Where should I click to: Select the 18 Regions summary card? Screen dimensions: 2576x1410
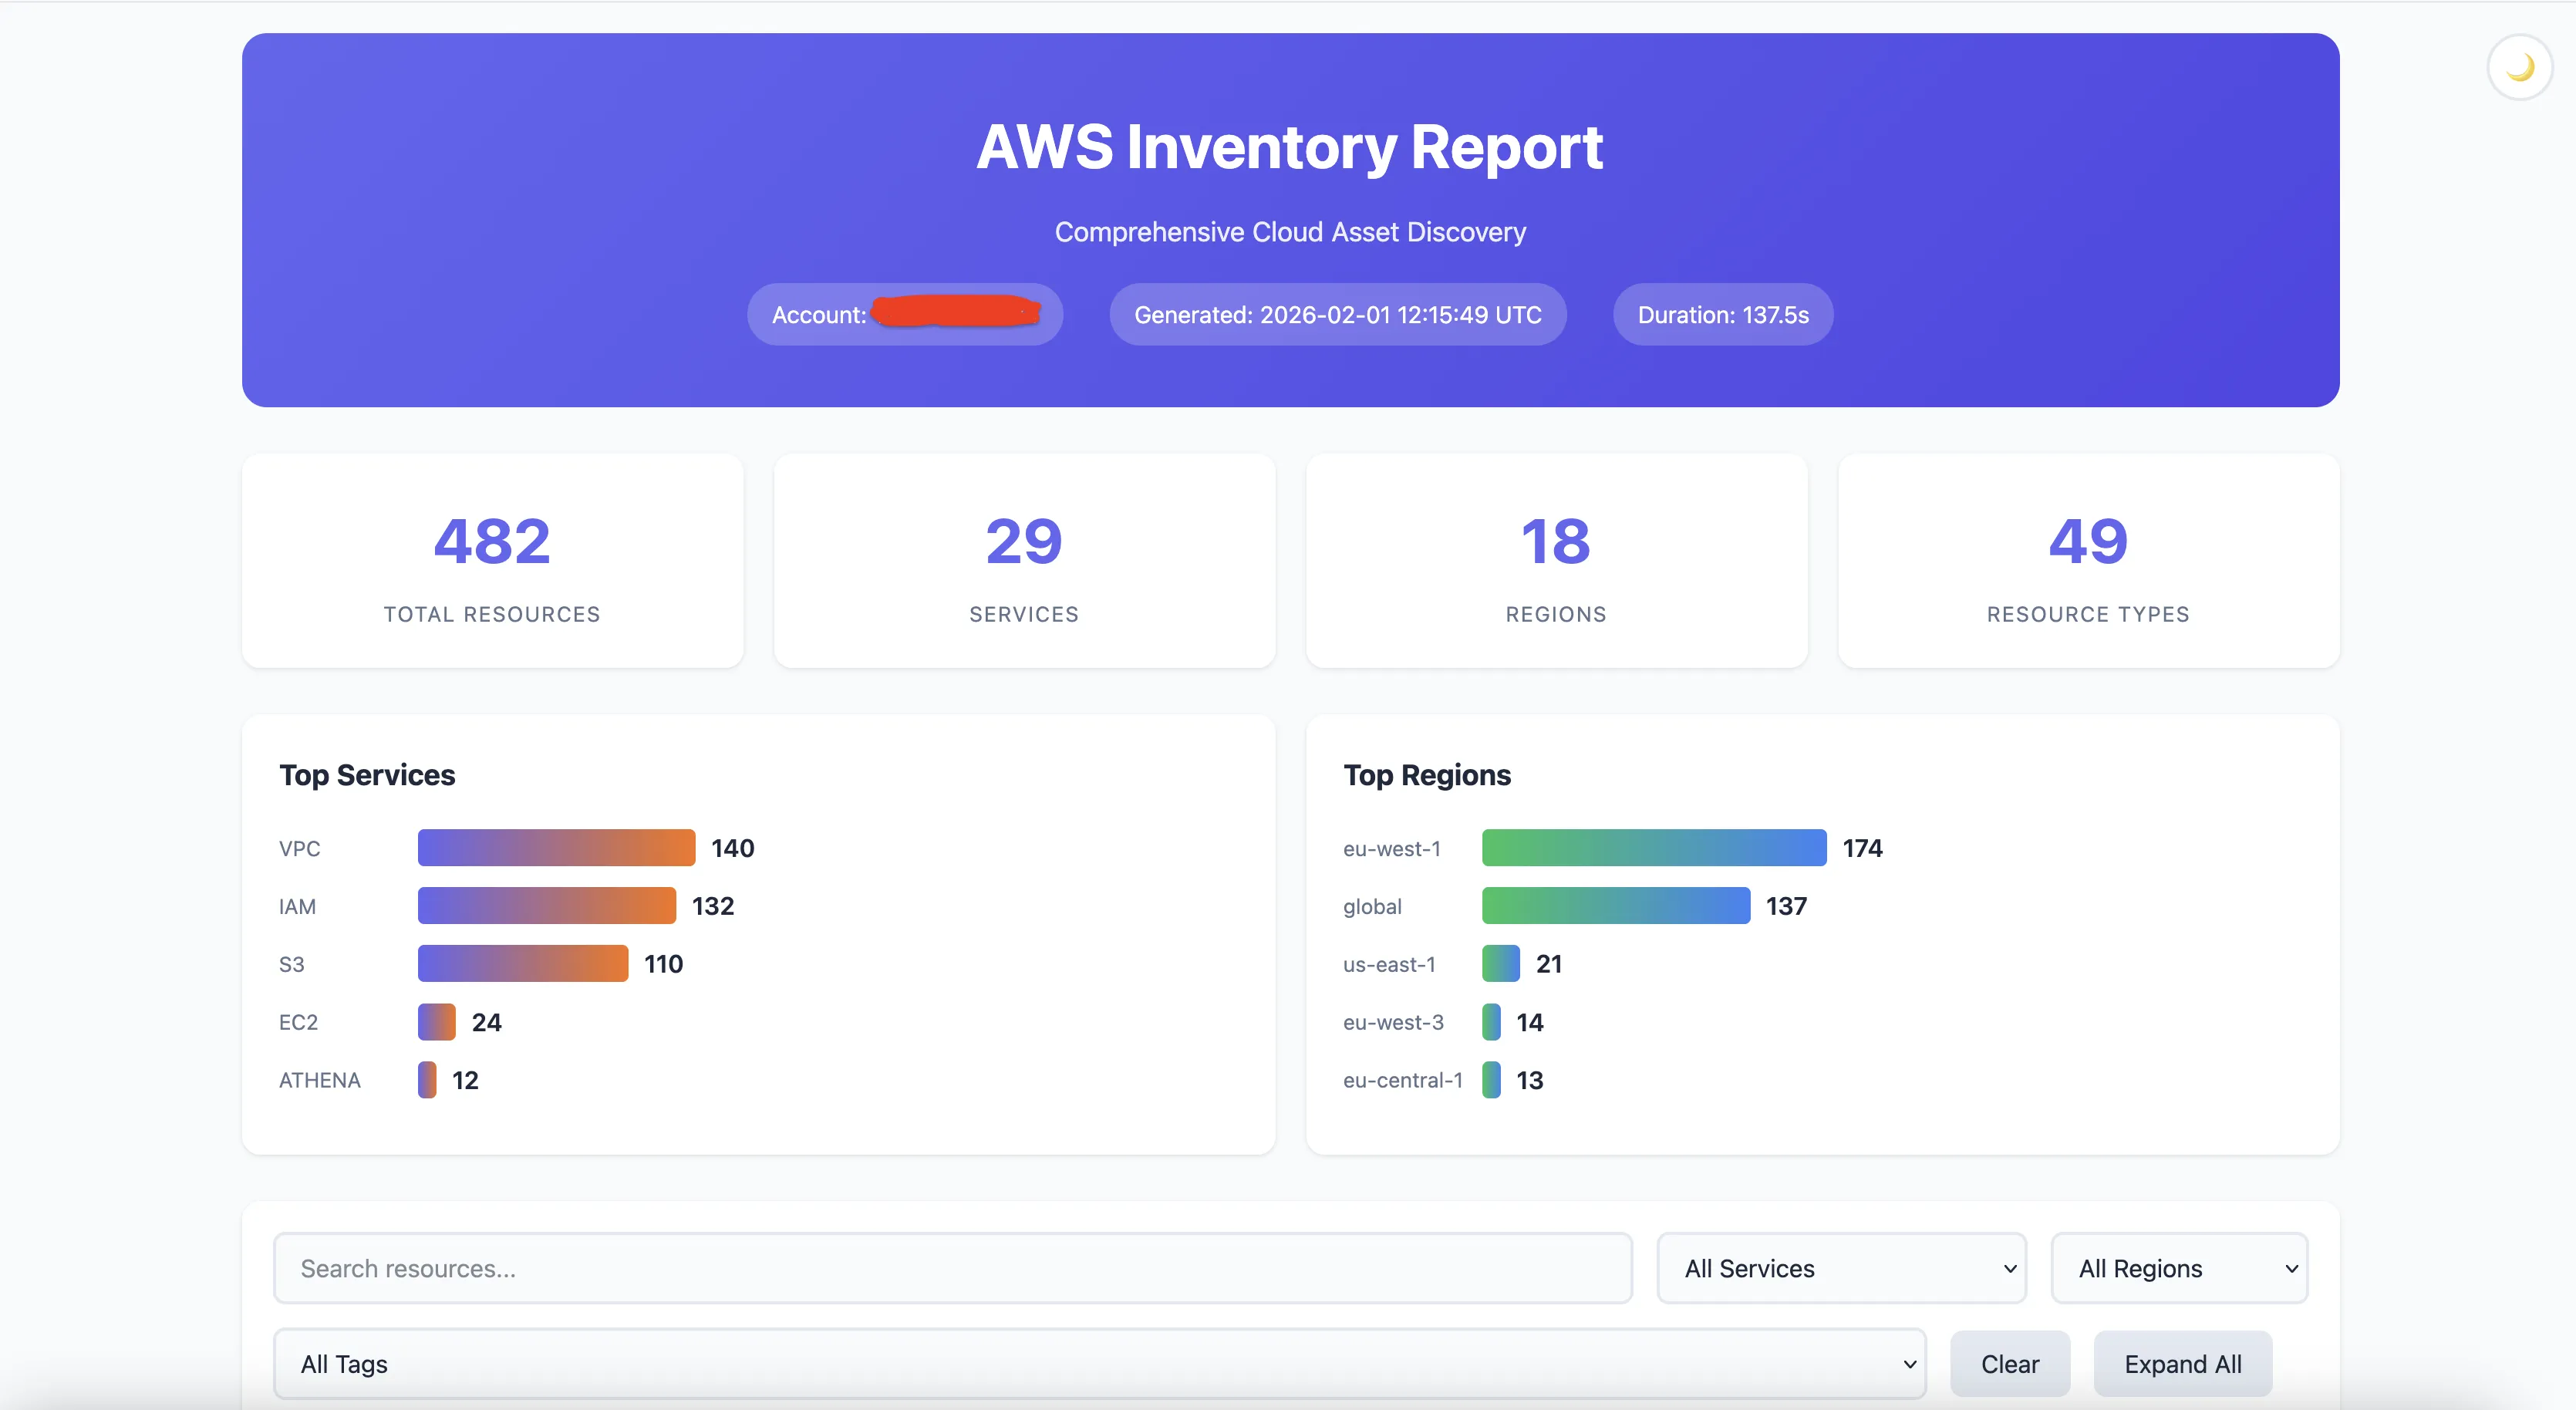[x=1556, y=561]
